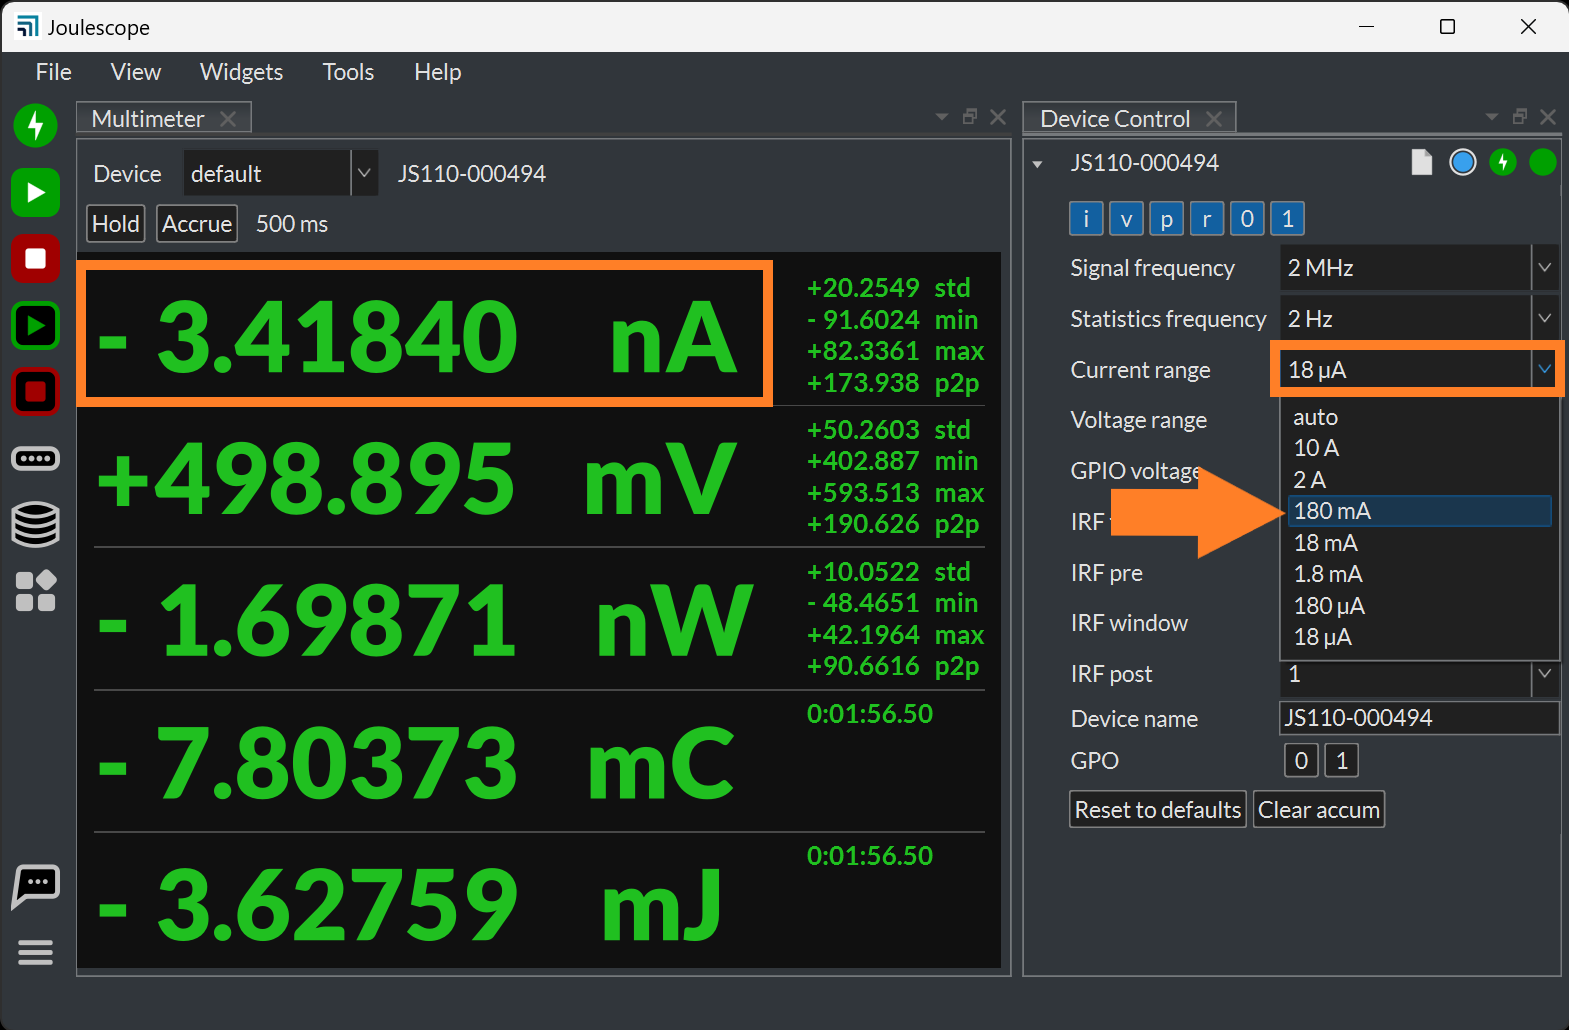
Task: Open the Device default dropdown
Action: click(x=280, y=174)
